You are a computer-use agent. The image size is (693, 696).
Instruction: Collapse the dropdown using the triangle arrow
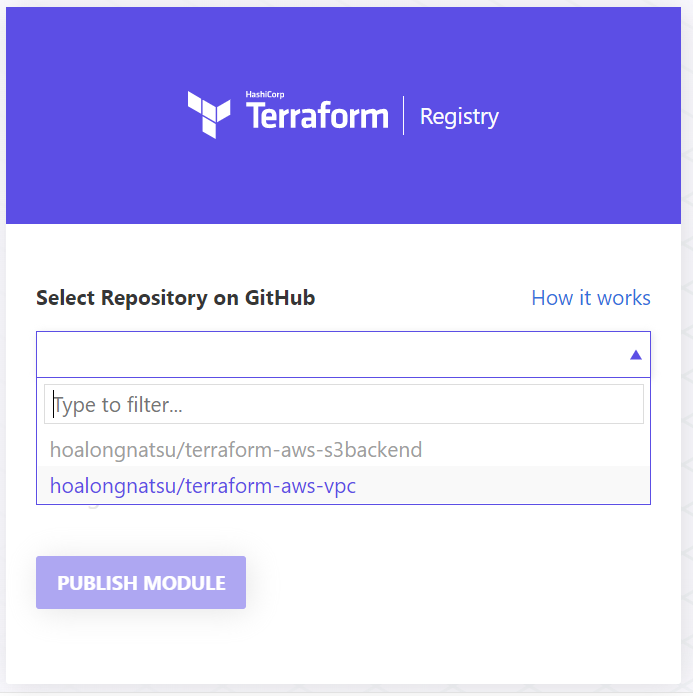point(635,355)
